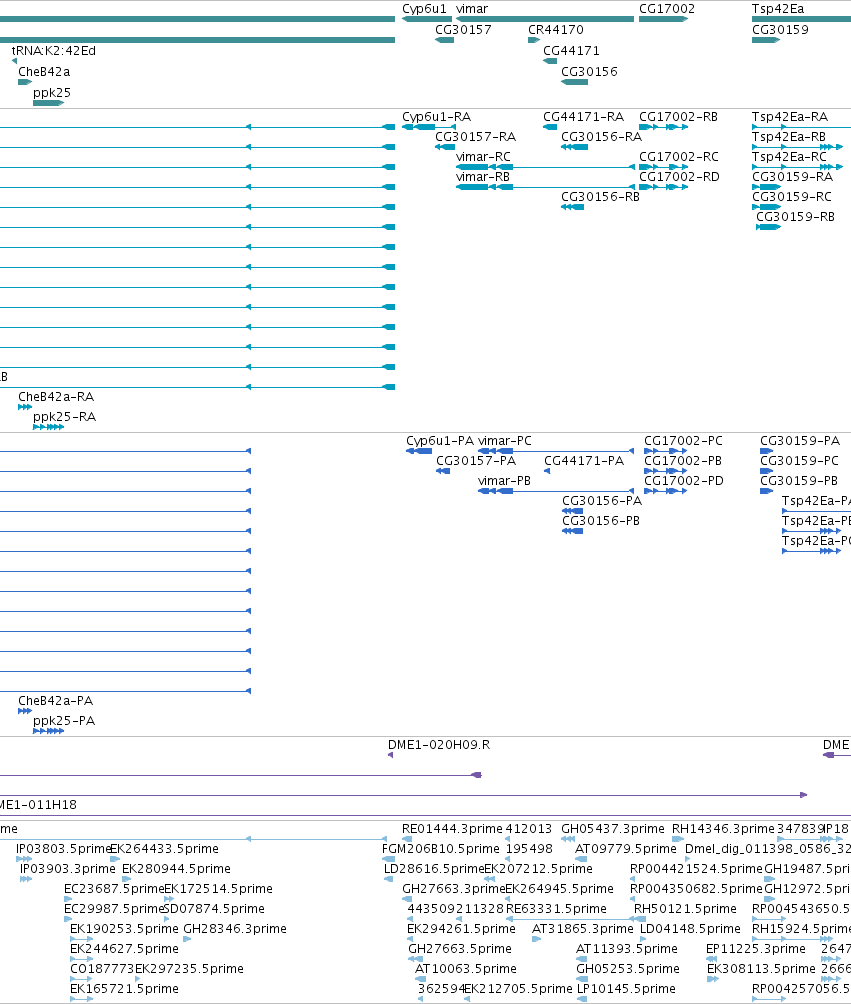The image size is (851, 1004).
Task: Open the CG17002-RB transcript label
Action: click(678, 117)
